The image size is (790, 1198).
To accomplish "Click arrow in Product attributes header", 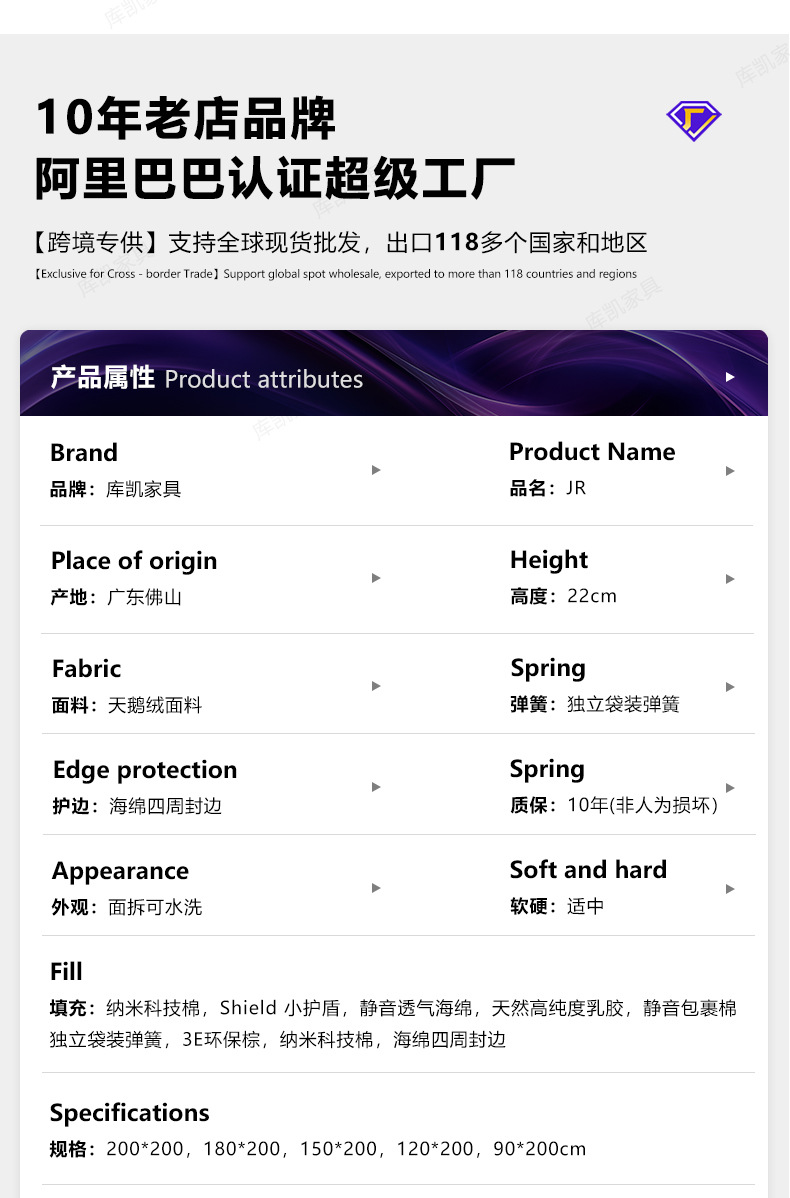I will tap(730, 377).
